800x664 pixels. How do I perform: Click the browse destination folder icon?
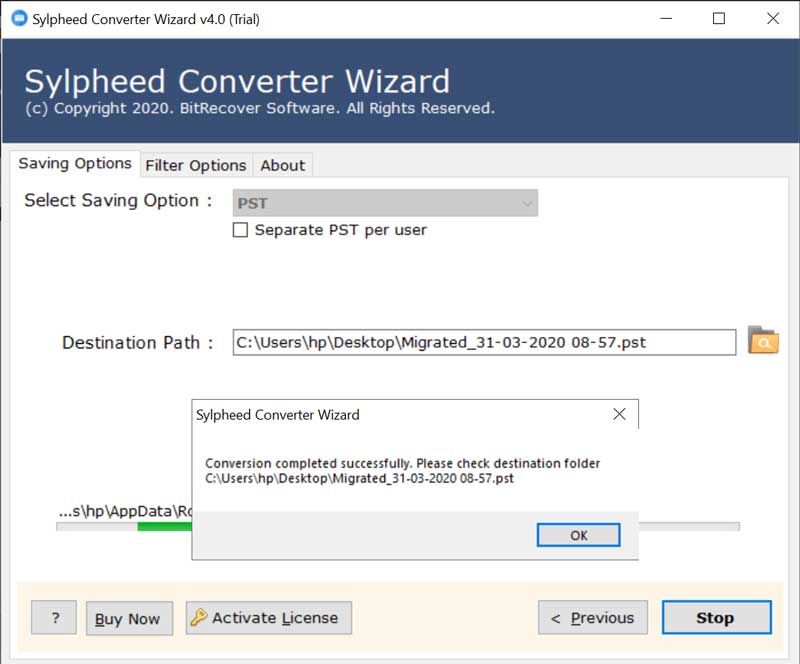pos(763,340)
